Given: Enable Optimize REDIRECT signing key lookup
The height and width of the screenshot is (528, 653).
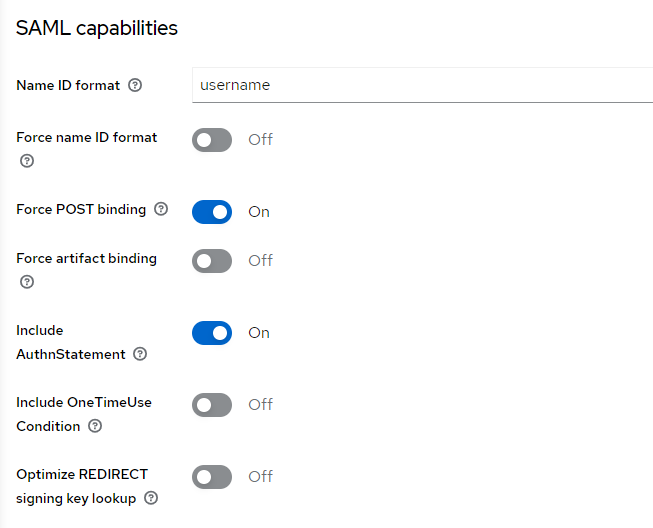Looking at the screenshot, I should [x=212, y=477].
